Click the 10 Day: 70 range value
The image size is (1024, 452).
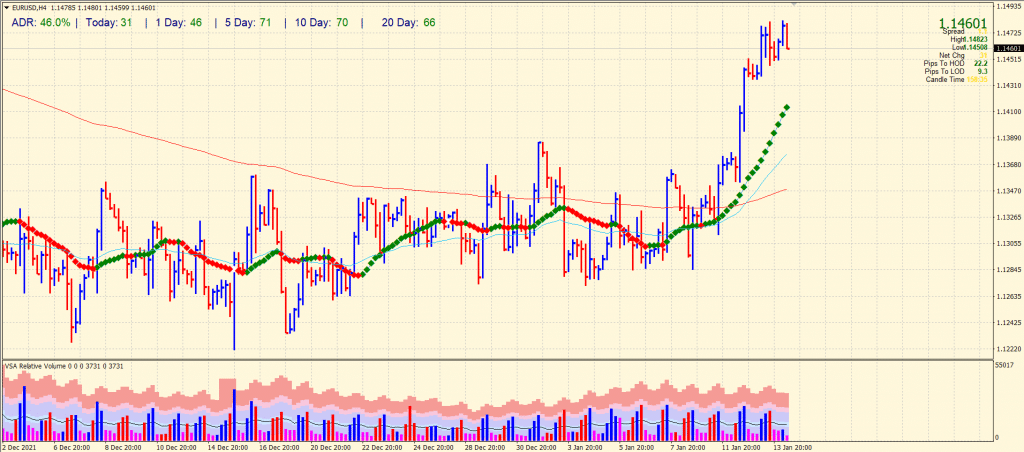pyautogui.click(x=320, y=23)
